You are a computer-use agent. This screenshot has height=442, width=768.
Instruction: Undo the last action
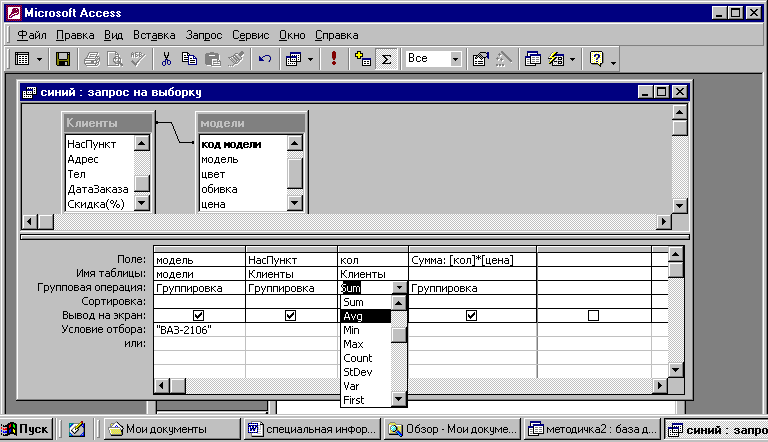(264, 59)
